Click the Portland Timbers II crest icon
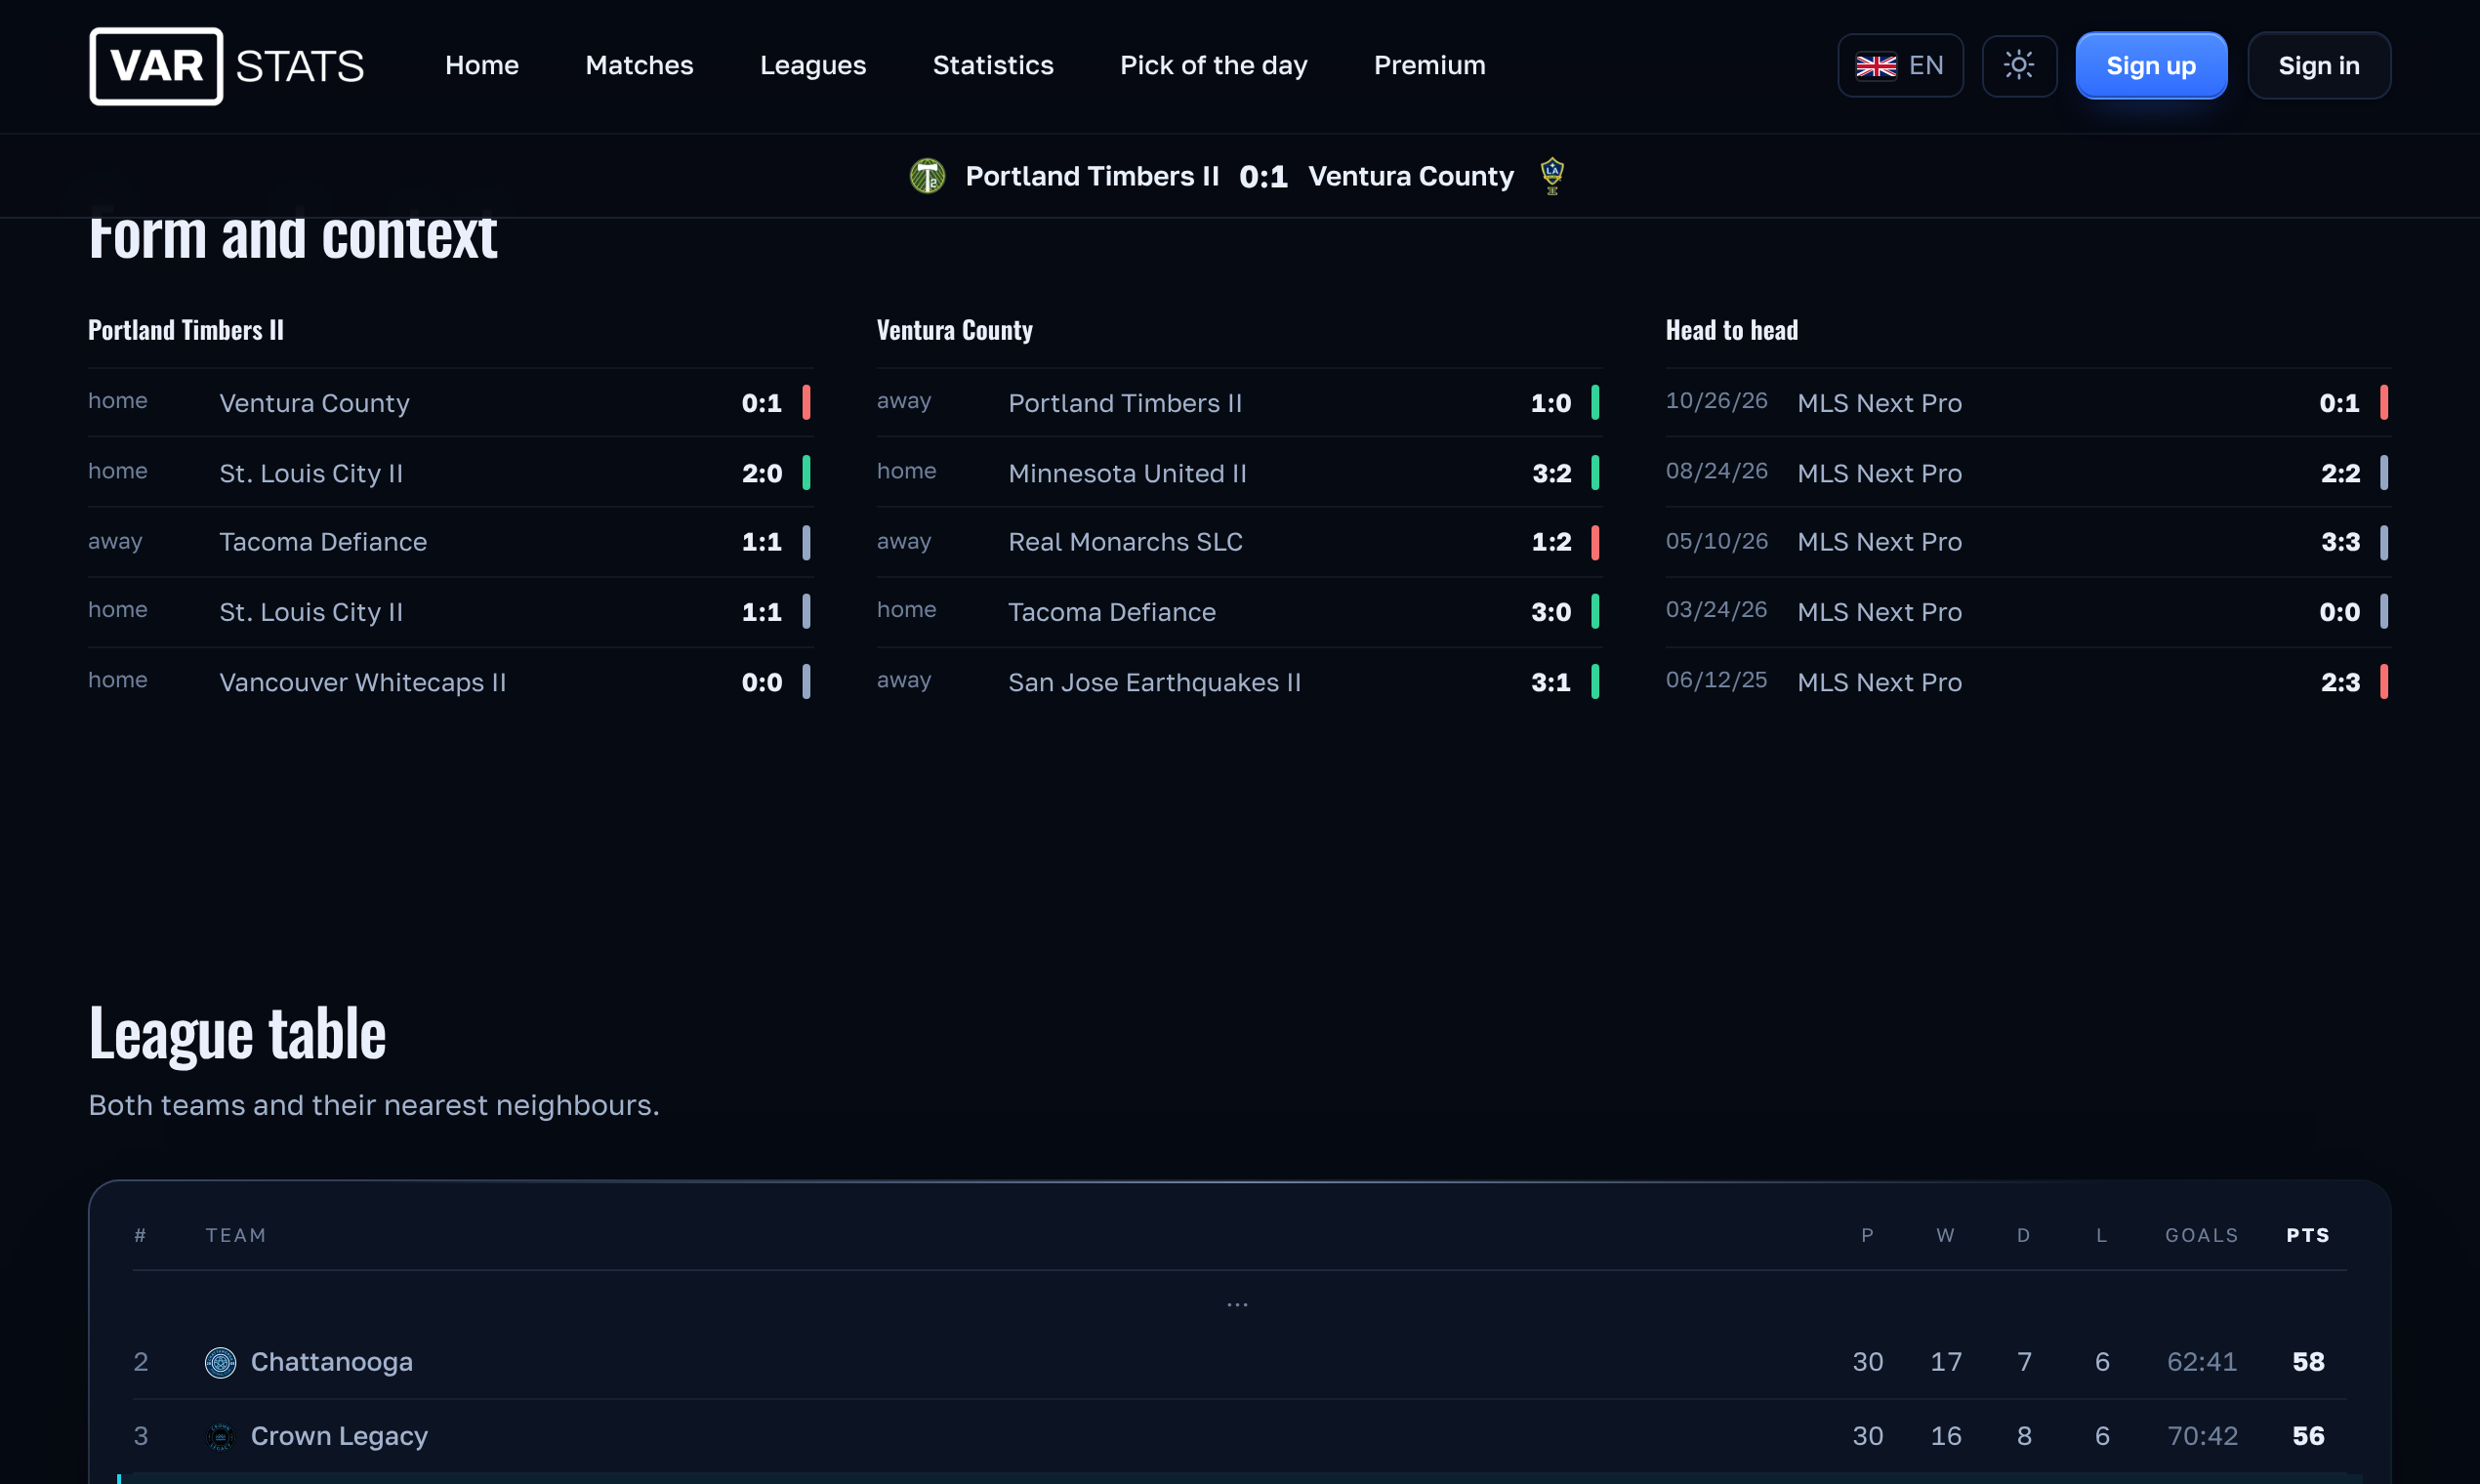 point(927,176)
